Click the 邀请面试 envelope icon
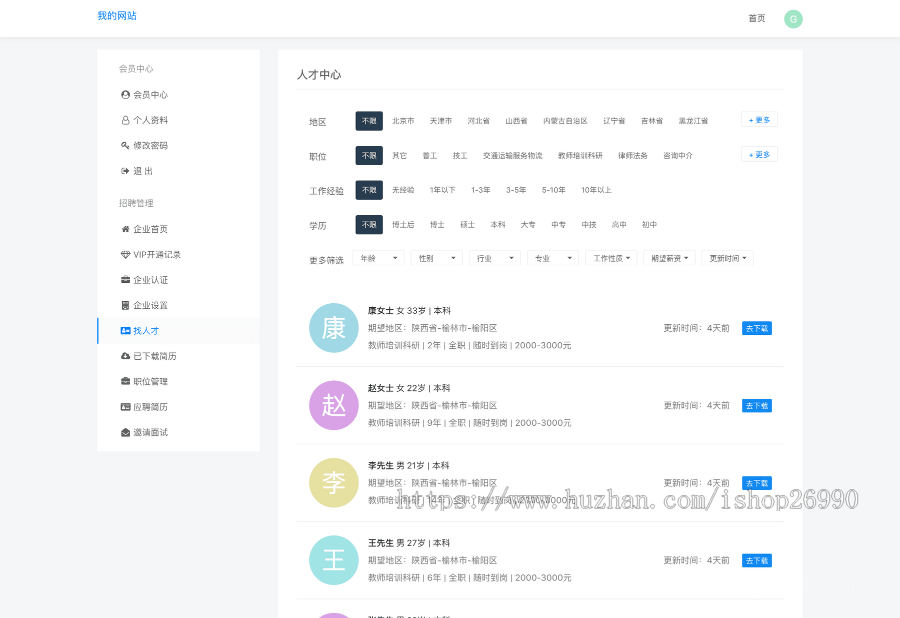 [125, 432]
